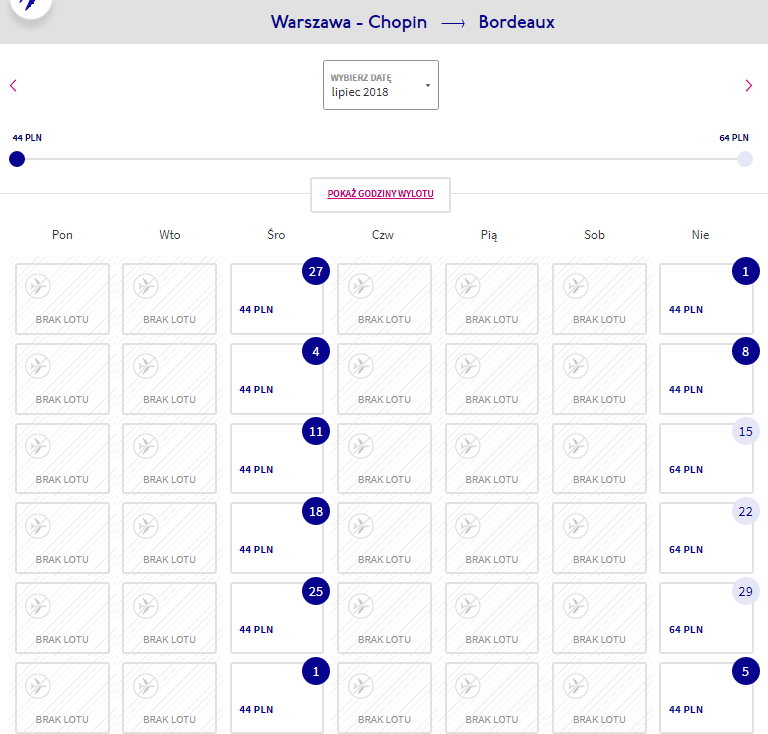This screenshot has height=734, width=768.
Task: Select Wednesday 1 August flight for 44 PLN
Action: tap(277, 699)
